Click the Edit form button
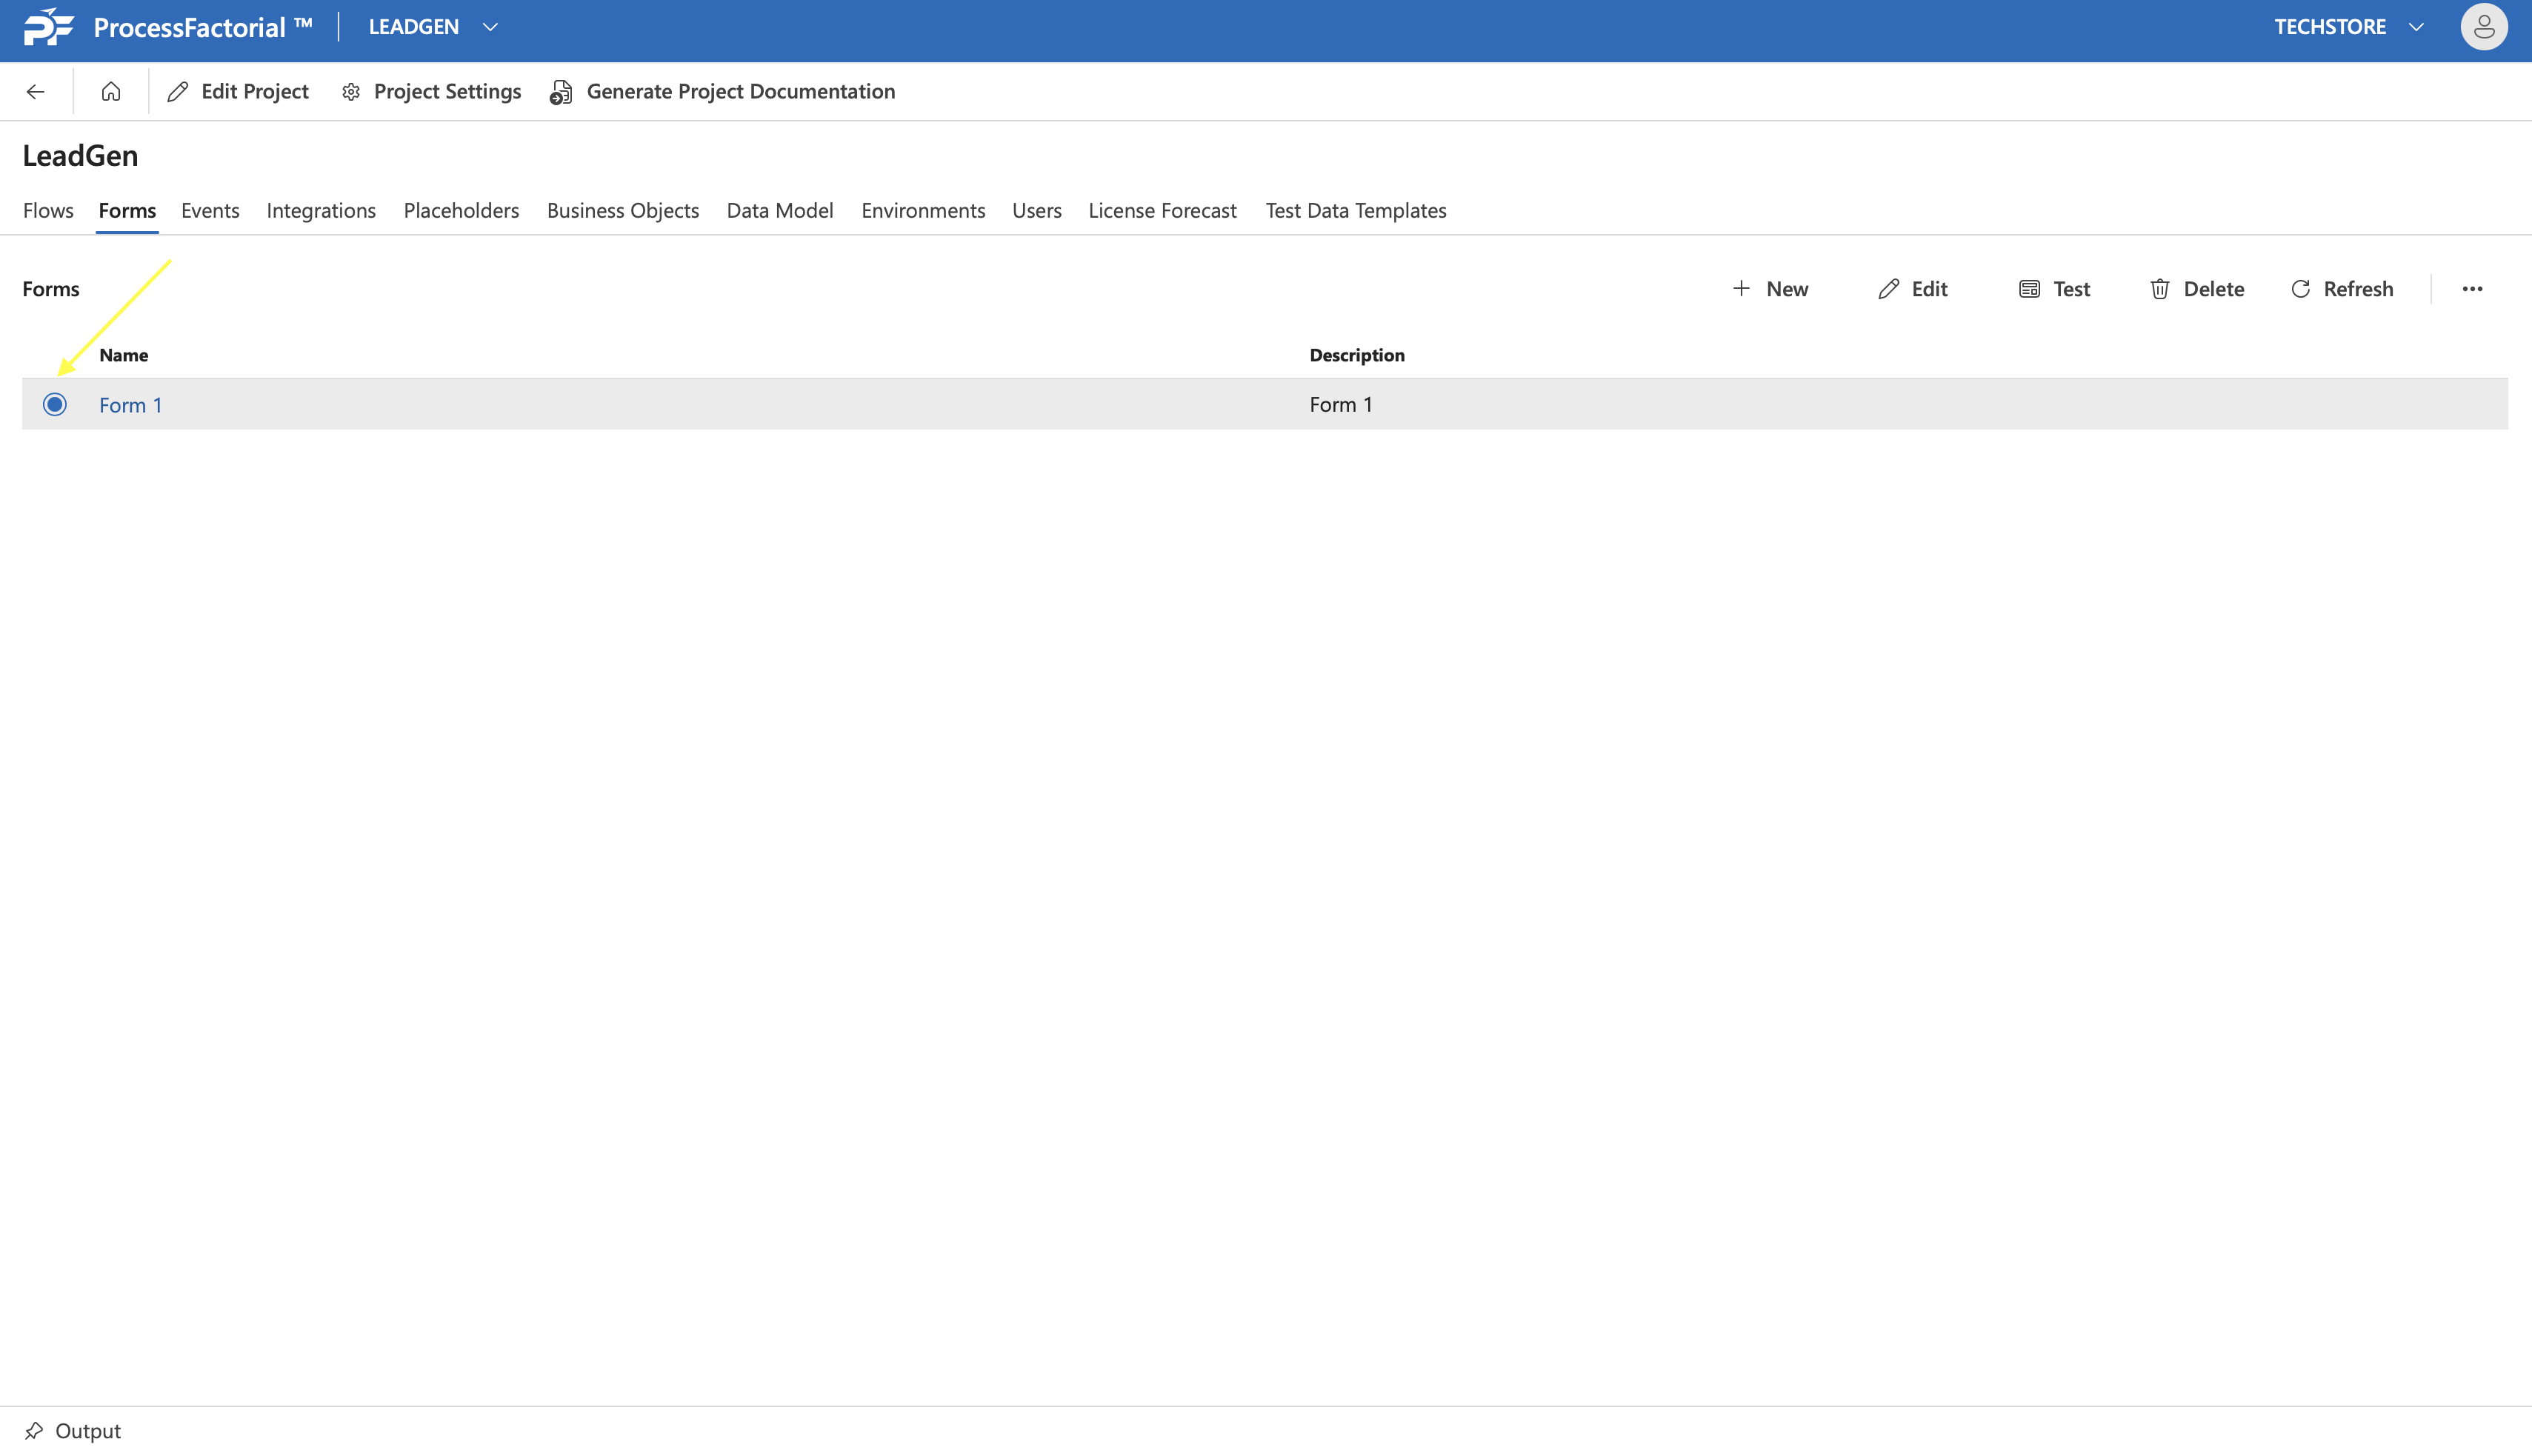The image size is (2532, 1456). [1913, 289]
